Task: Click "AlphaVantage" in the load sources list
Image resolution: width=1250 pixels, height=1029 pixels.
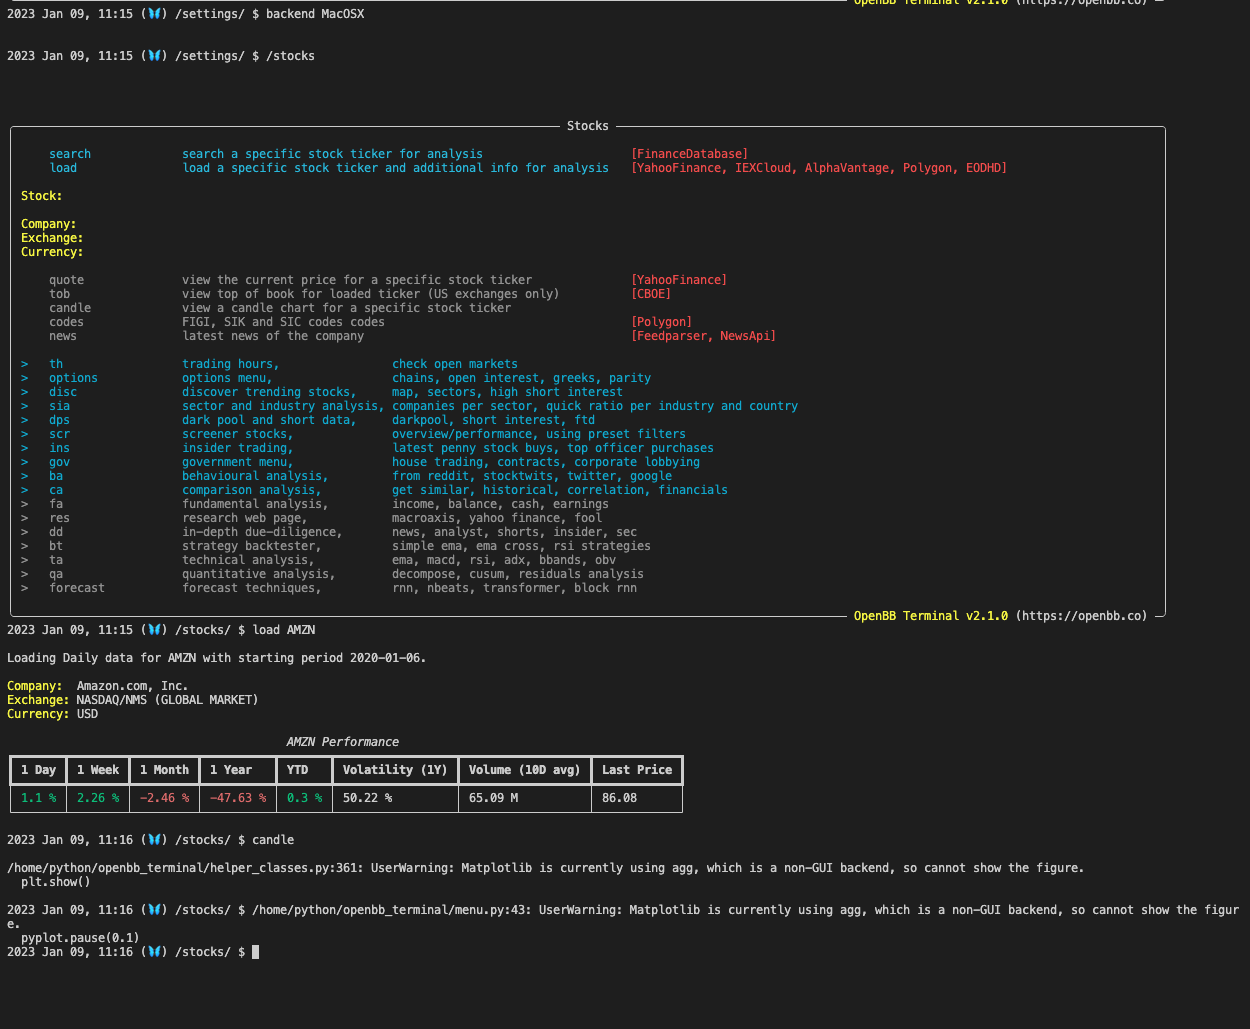Action: [850, 168]
